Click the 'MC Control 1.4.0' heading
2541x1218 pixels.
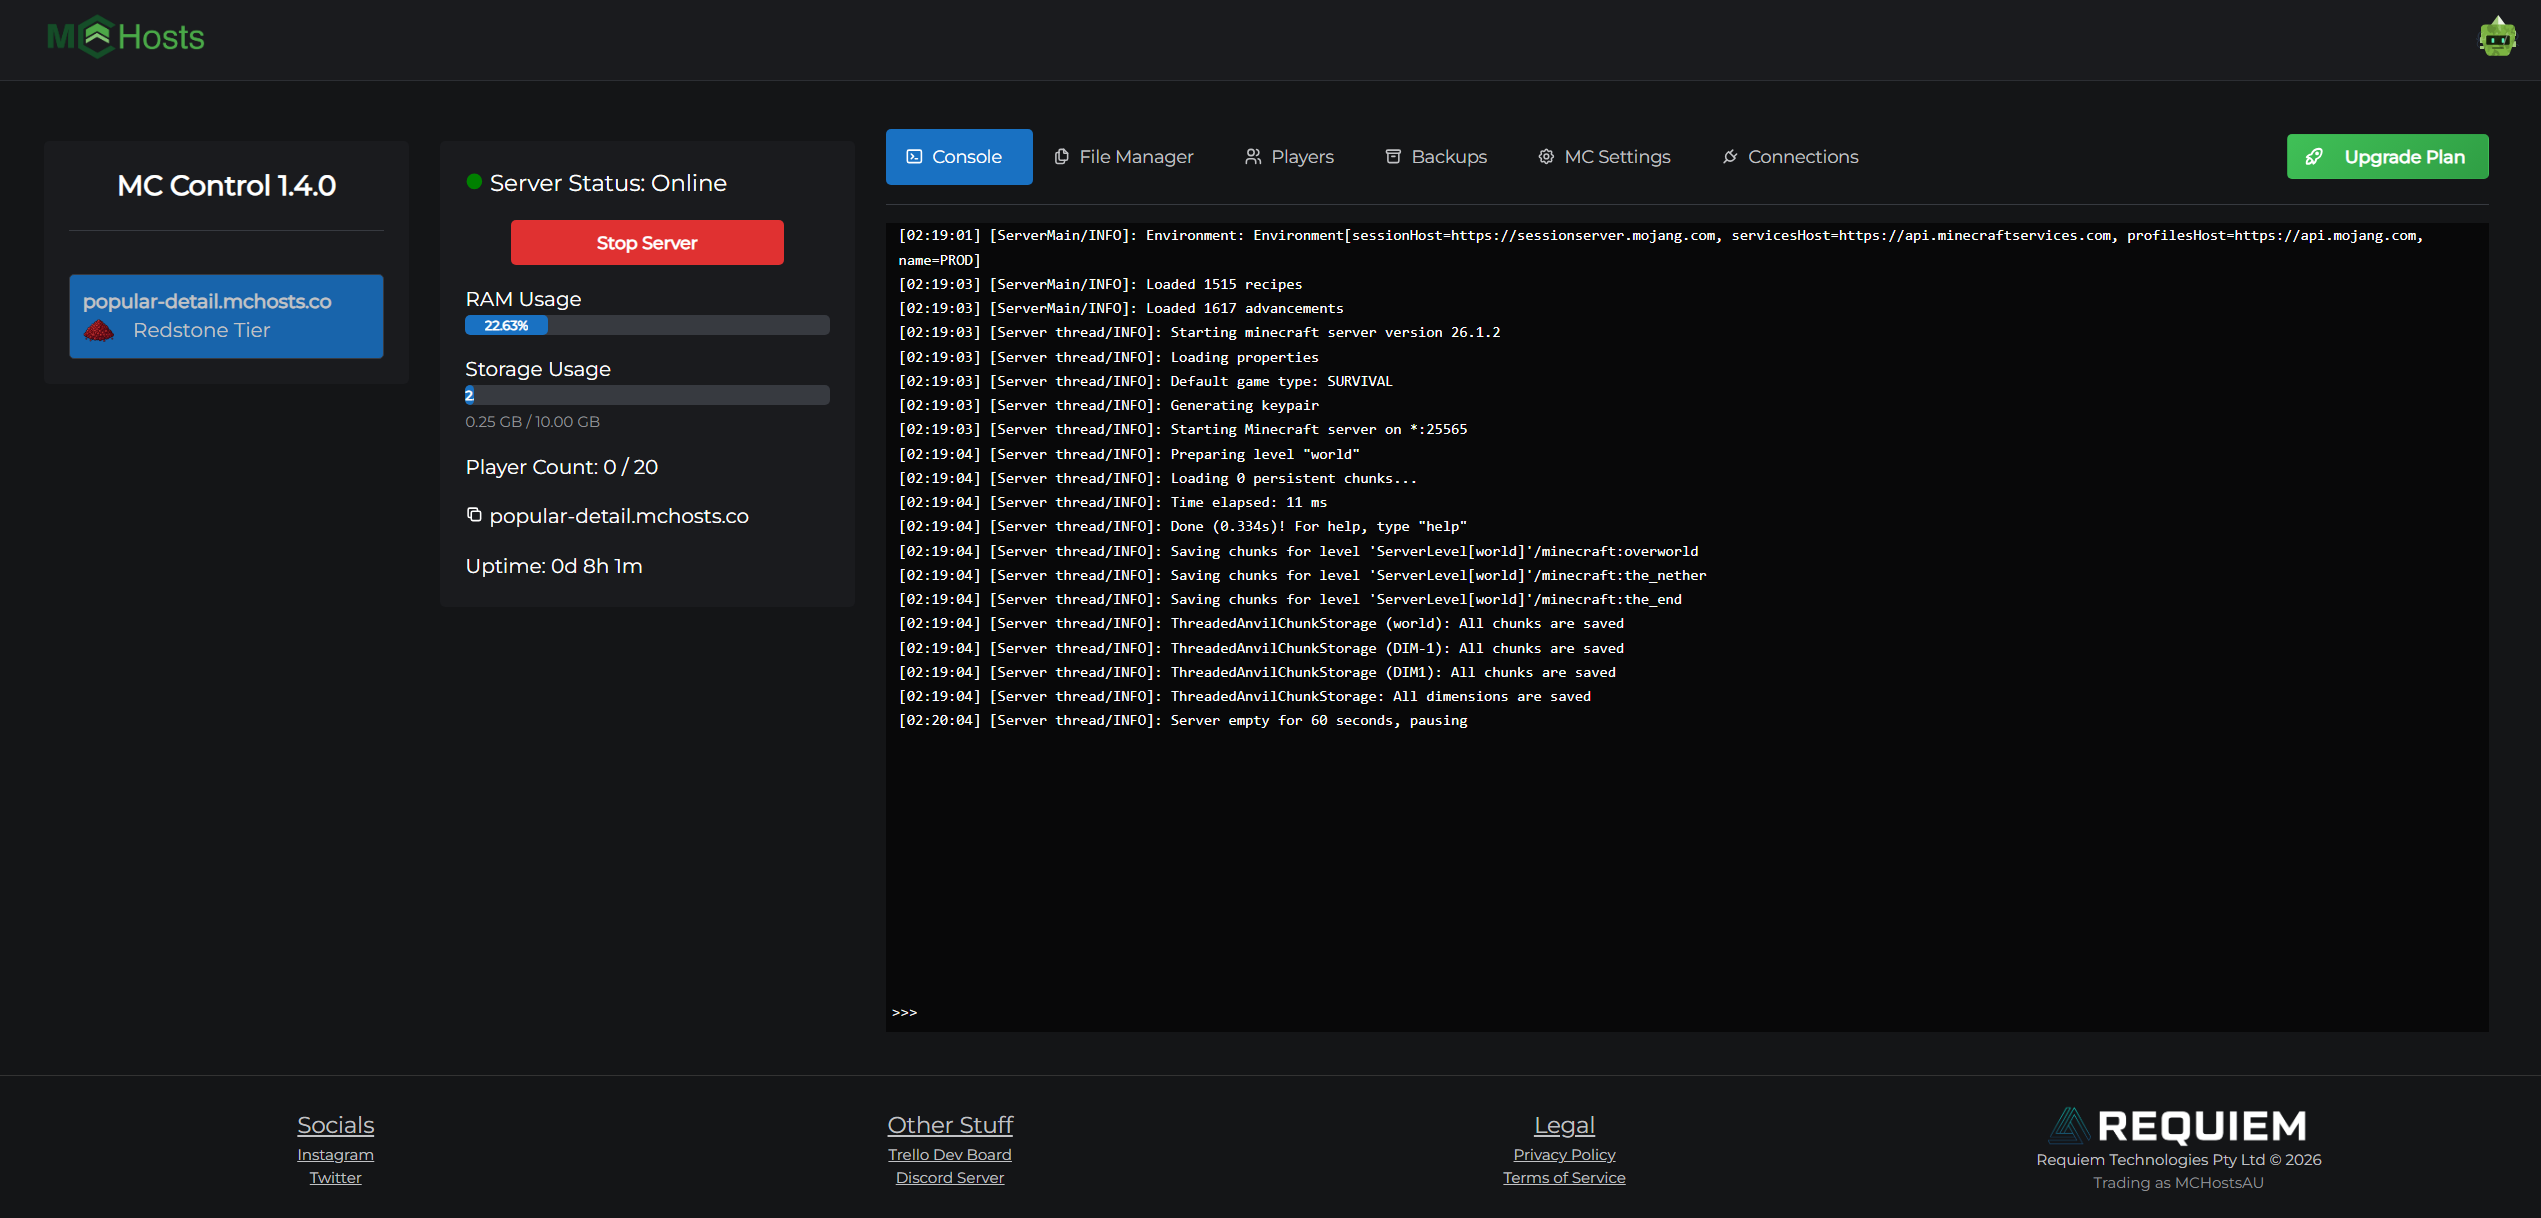tap(226, 186)
